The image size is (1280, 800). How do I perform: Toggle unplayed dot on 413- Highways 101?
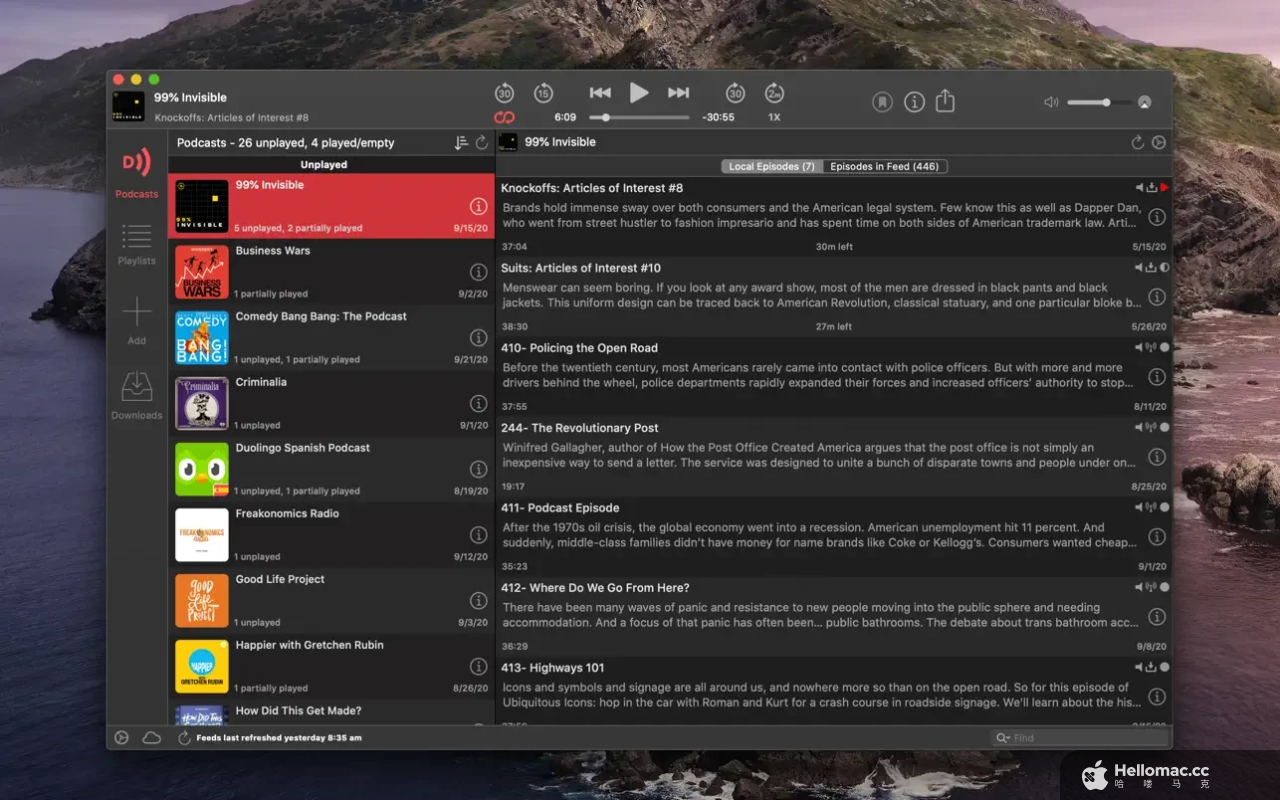1164,668
